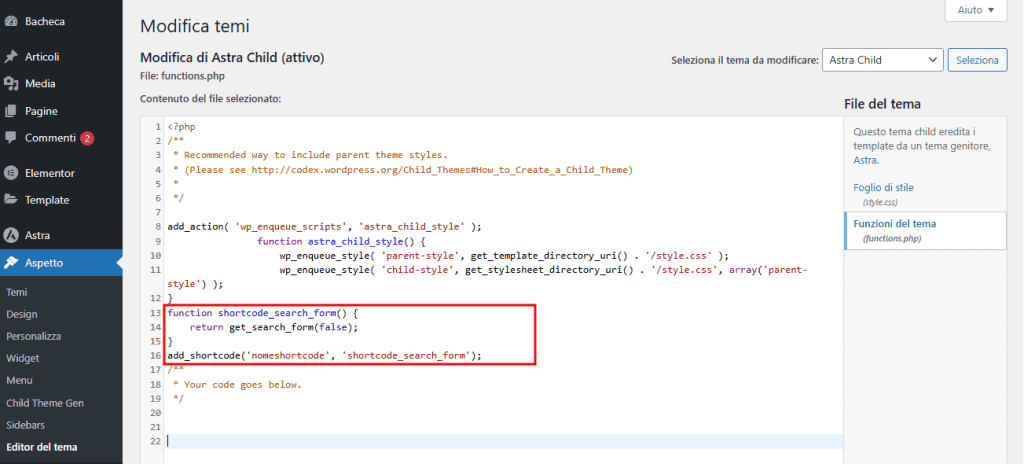The width and height of the screenshot is (1024, 464).
Task: Click 'return get_search_form(false);' code line
Action: tap(274, 327)
